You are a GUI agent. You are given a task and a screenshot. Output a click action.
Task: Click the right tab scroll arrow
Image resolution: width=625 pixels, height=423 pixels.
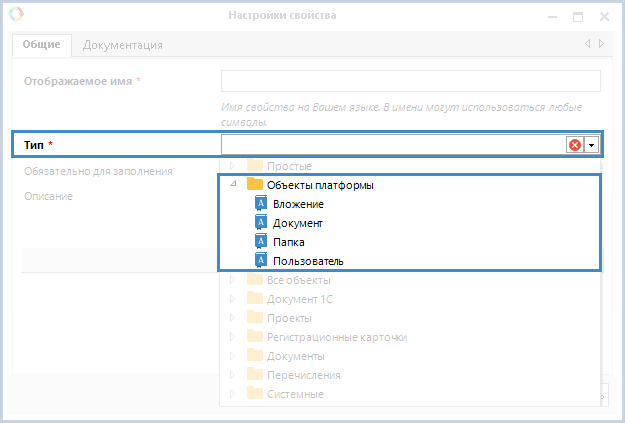tap(601, 44)
